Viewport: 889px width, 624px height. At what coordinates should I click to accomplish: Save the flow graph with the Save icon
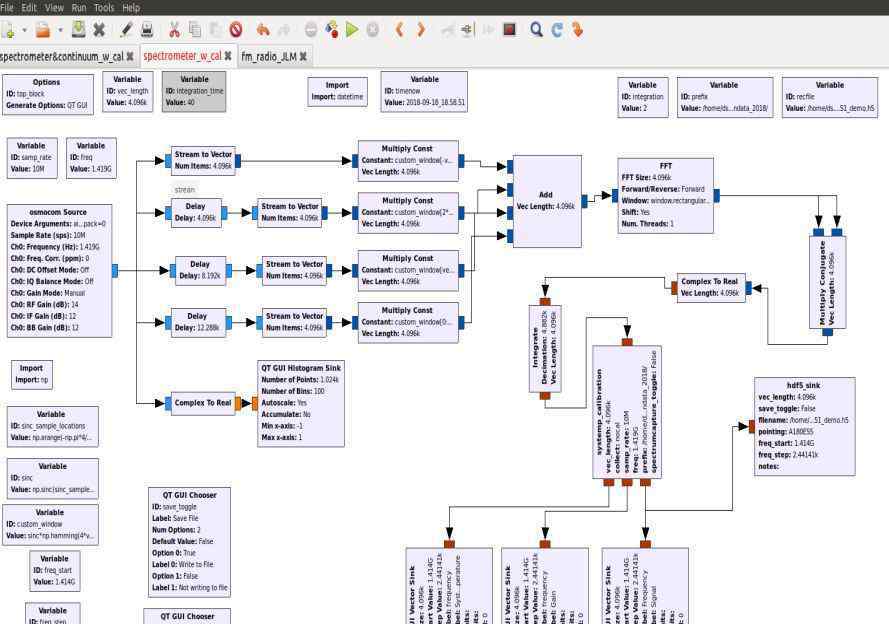point(78,29)
